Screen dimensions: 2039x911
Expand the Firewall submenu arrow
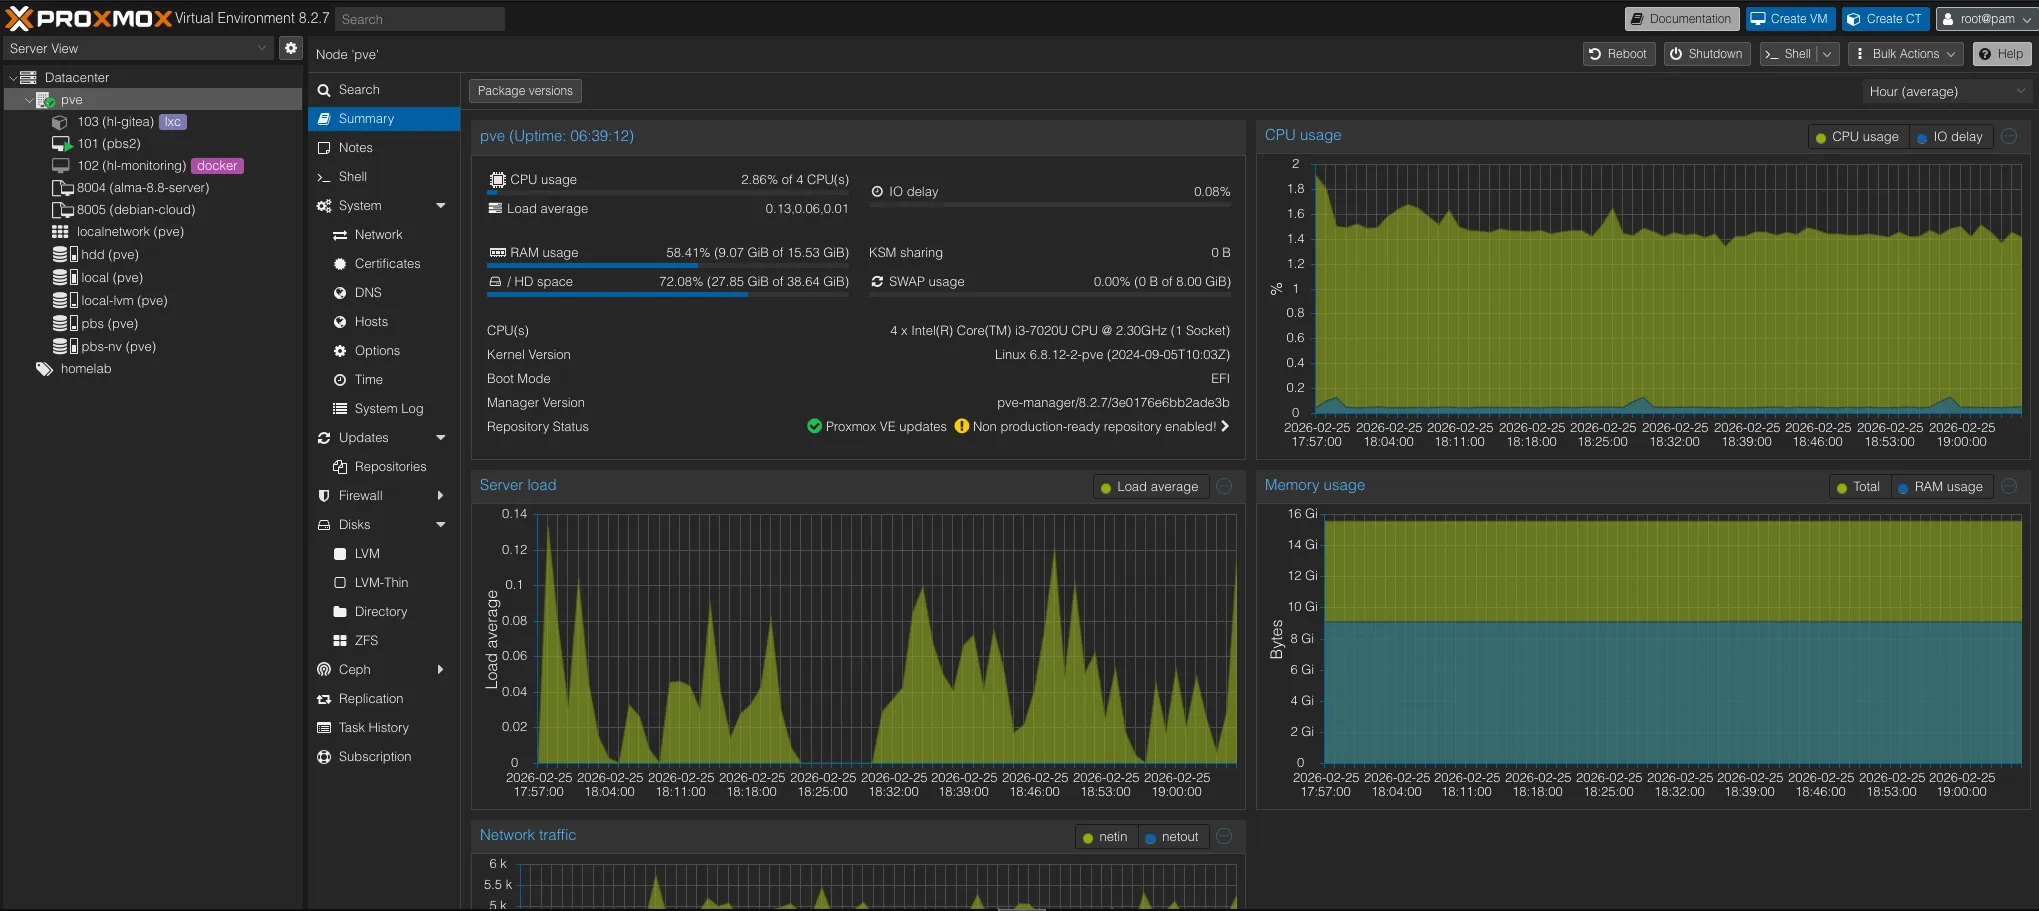click(440, 496)
